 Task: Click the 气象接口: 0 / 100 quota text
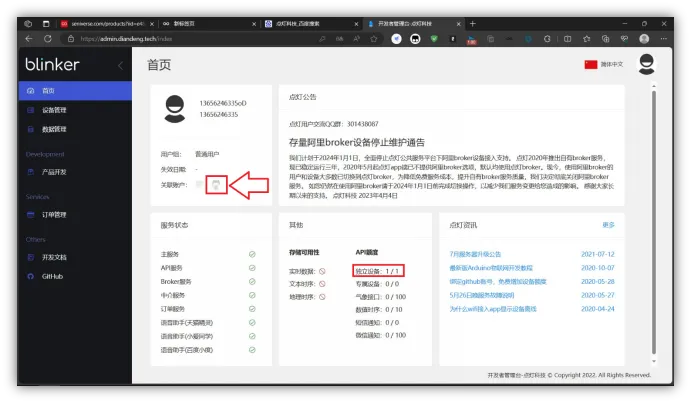pyautogui.click(x=381, y=297)
